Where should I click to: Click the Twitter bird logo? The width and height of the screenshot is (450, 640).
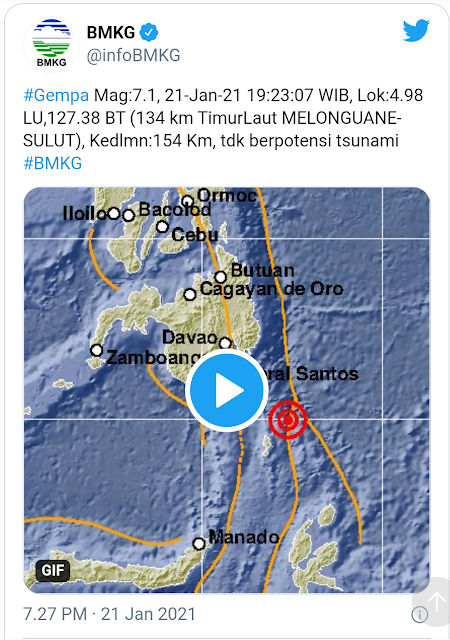click(416, 30)
